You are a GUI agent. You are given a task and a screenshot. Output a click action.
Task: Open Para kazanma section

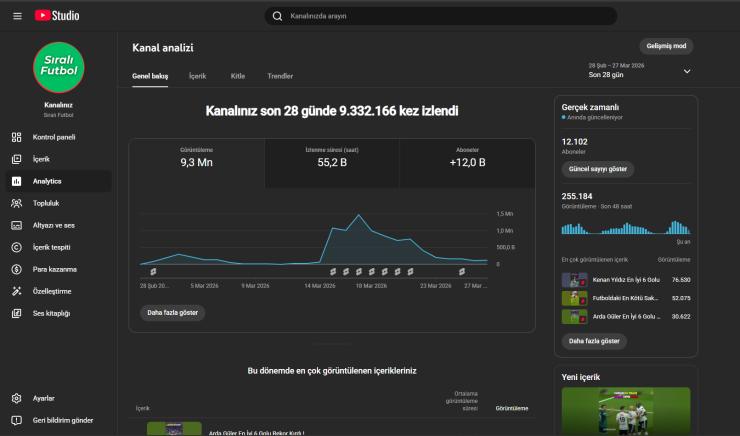[54, 269]
